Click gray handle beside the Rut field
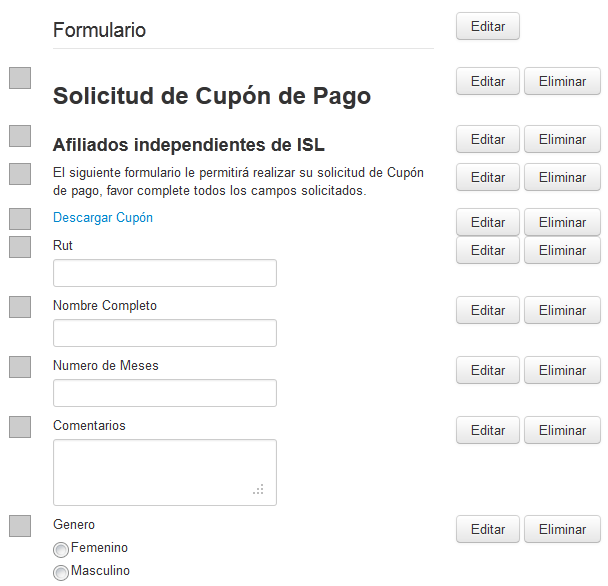 [x=20, y=247]
